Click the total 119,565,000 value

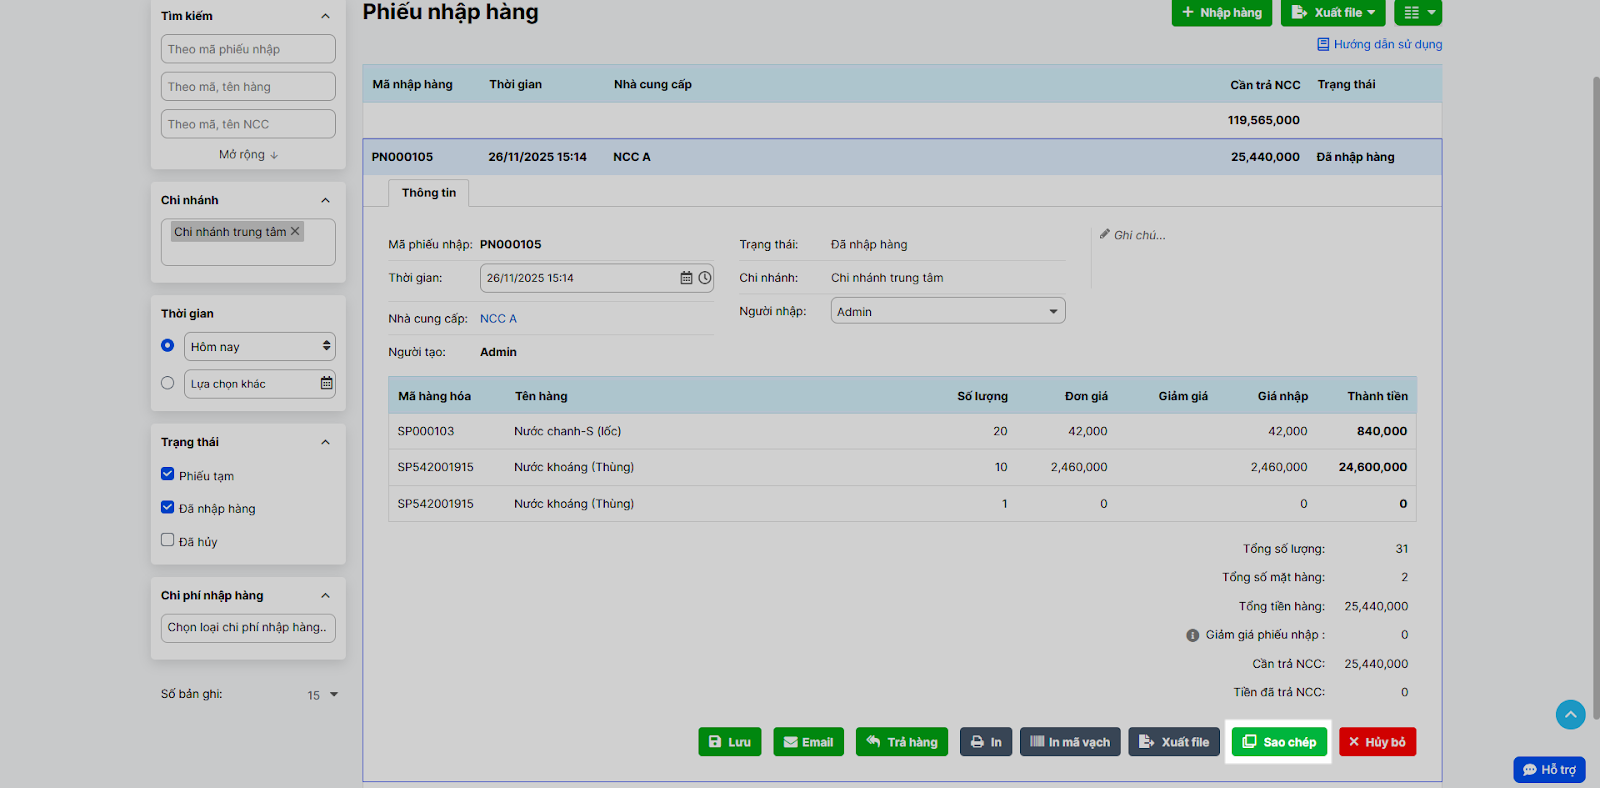coord(1264,120)
